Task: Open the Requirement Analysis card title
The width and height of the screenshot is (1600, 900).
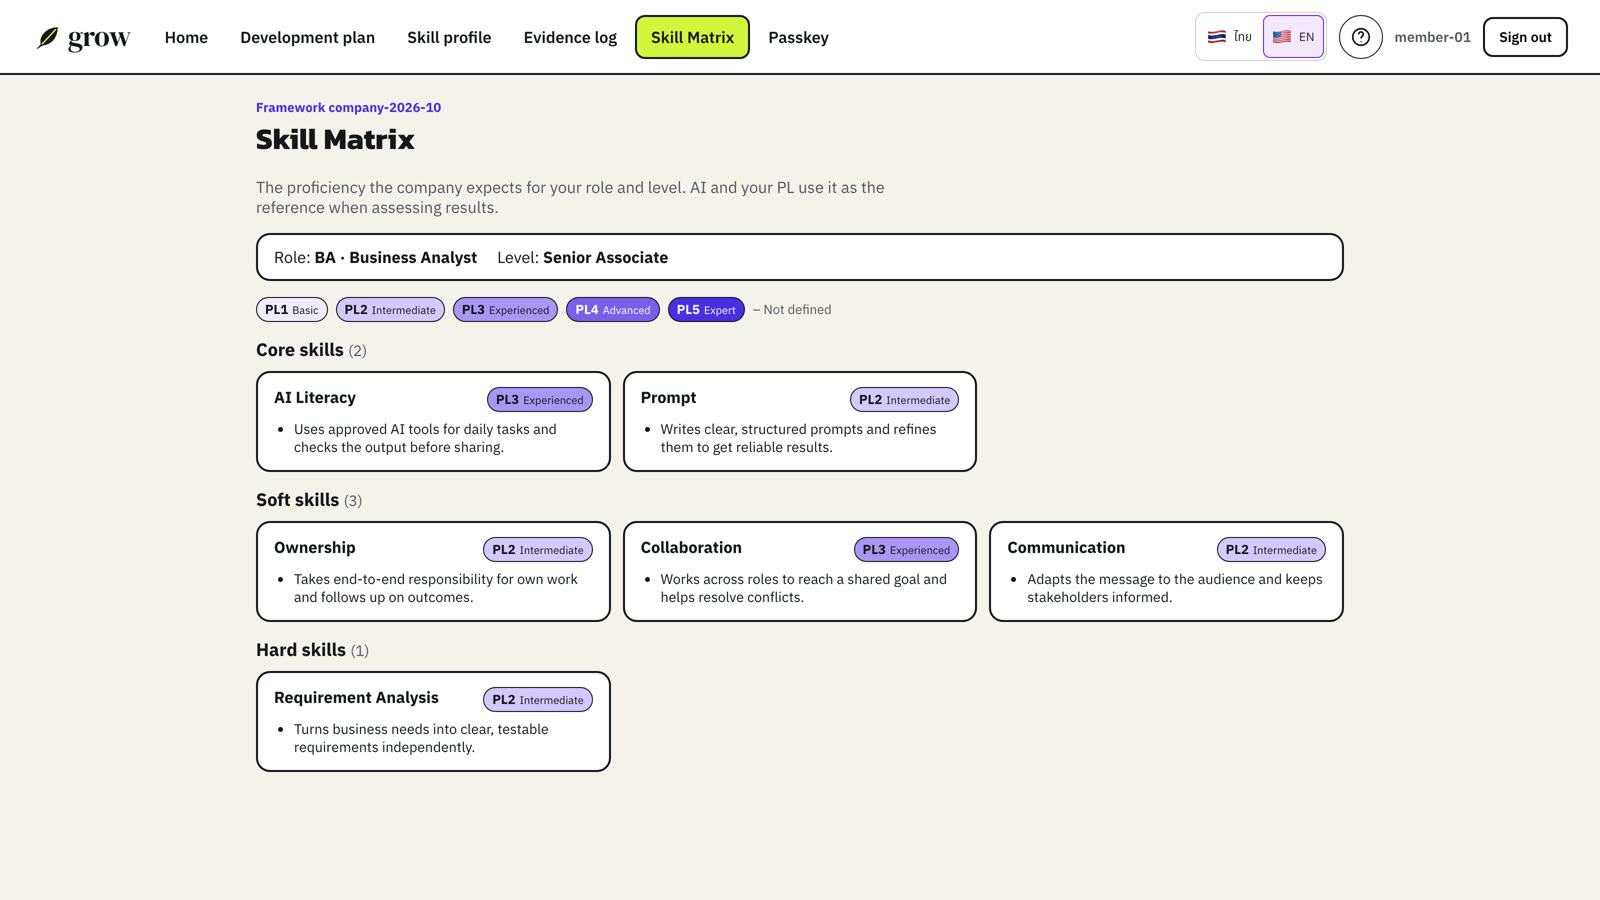Action: click(x=356, y=697)
